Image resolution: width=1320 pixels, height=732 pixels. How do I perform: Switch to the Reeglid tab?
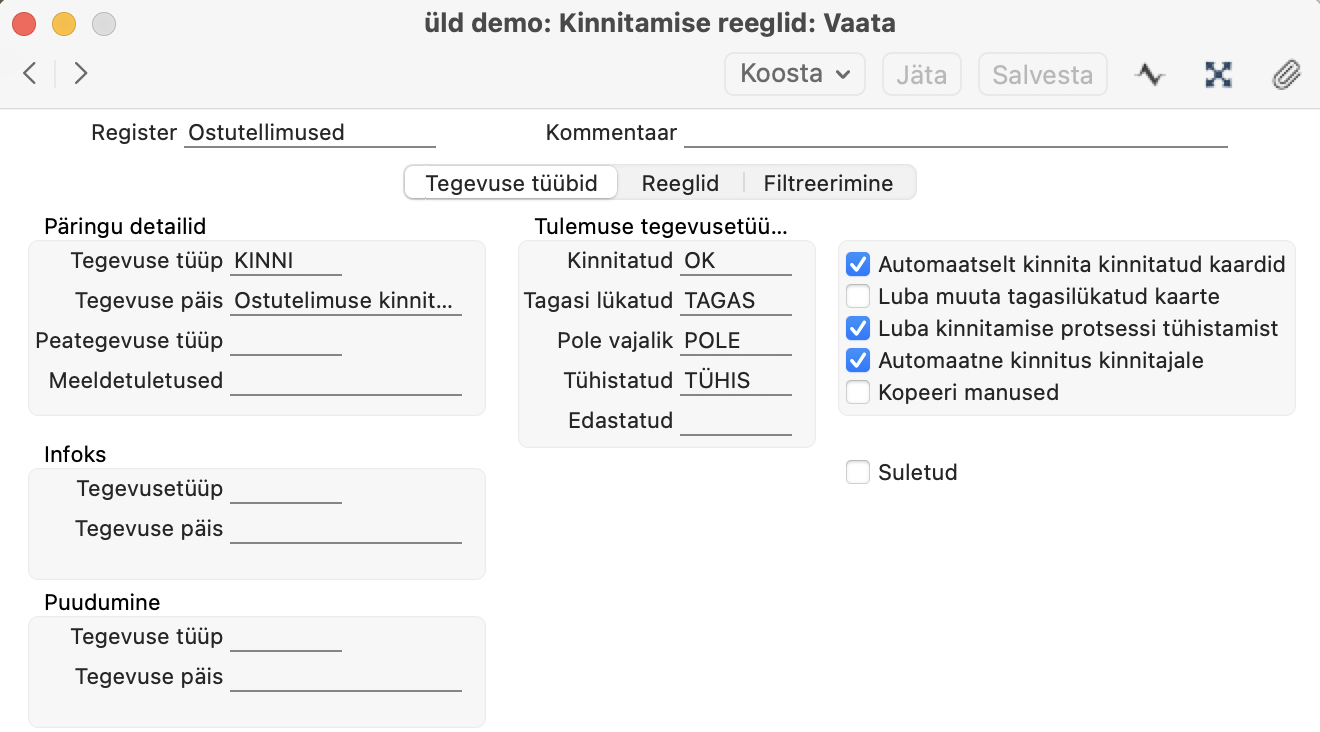(x=680, y=183)
